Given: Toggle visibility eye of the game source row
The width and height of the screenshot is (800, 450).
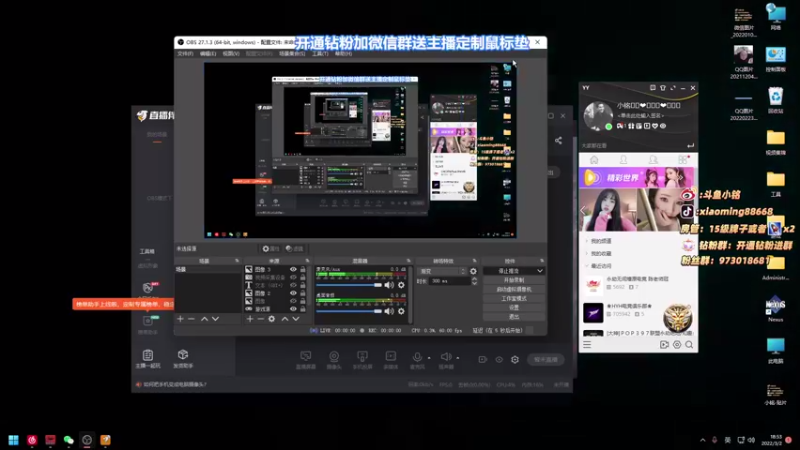Looking at the screenshot, I should pyautogui.click(x=293, y=309).
